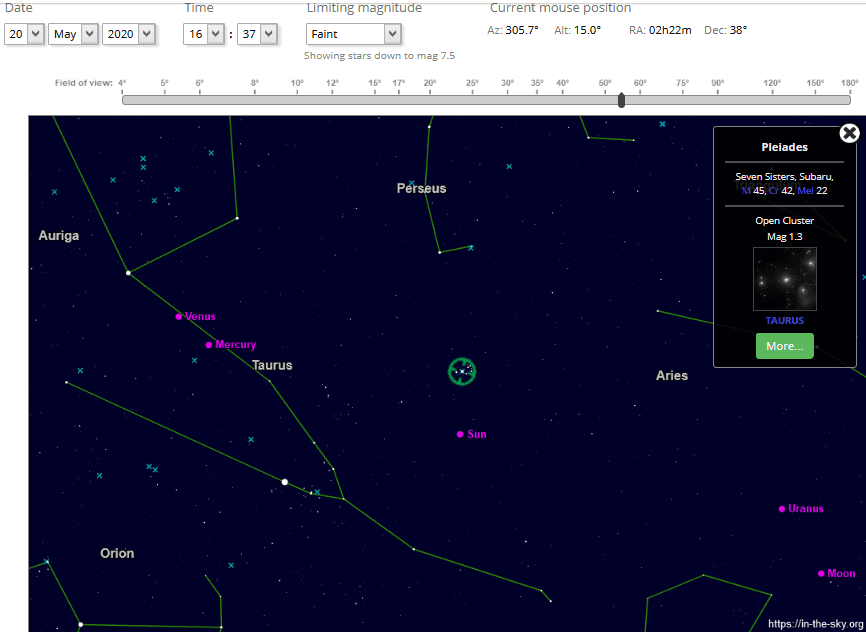Open the M catalog link for M 45
Image resolution: width=866 pixels, height=632 pixels.
tap(746, 191)
